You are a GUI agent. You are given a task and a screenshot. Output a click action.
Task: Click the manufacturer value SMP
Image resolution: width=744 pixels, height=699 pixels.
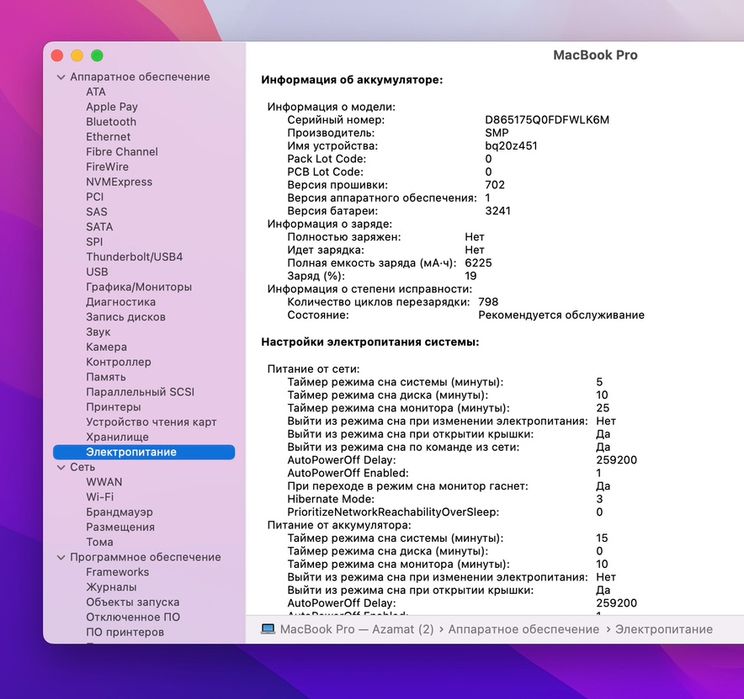click(x=497, y=133)
